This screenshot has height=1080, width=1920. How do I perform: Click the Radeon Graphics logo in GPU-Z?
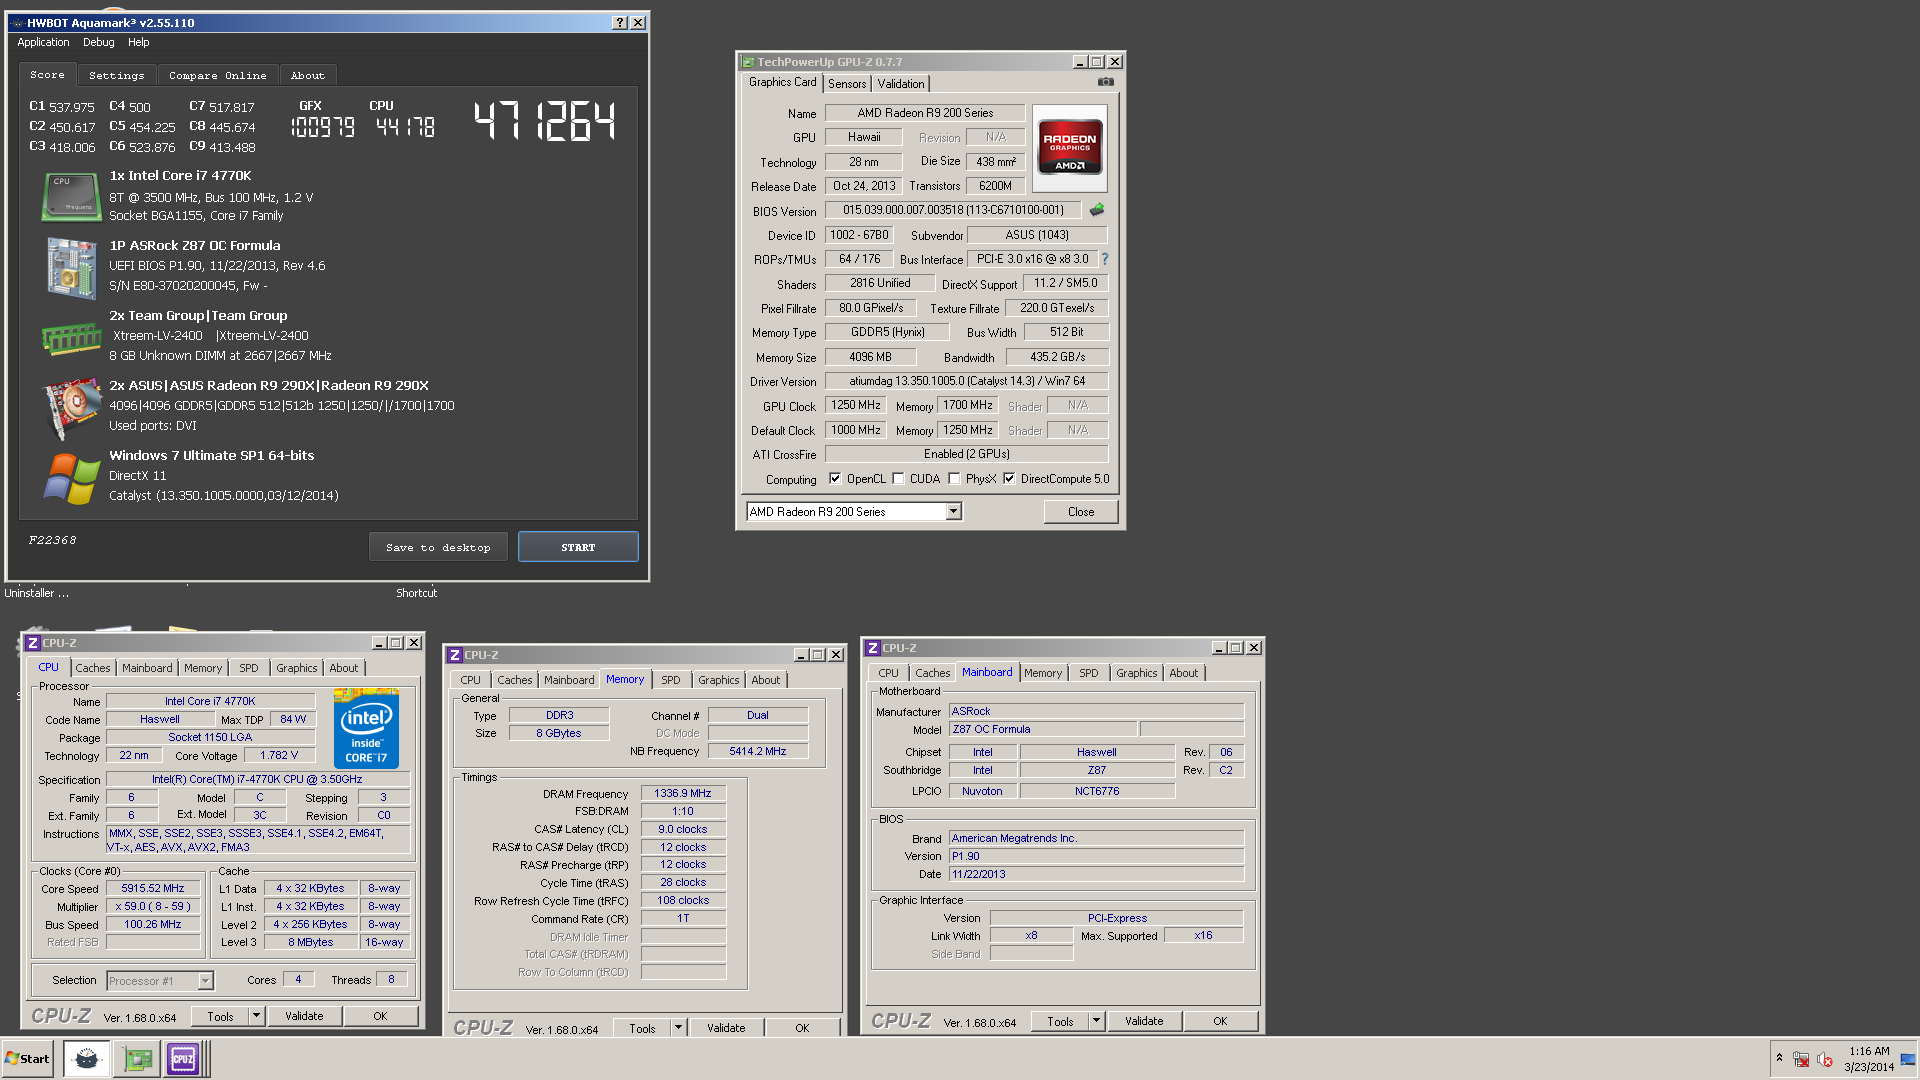[x=1069, y=148]
